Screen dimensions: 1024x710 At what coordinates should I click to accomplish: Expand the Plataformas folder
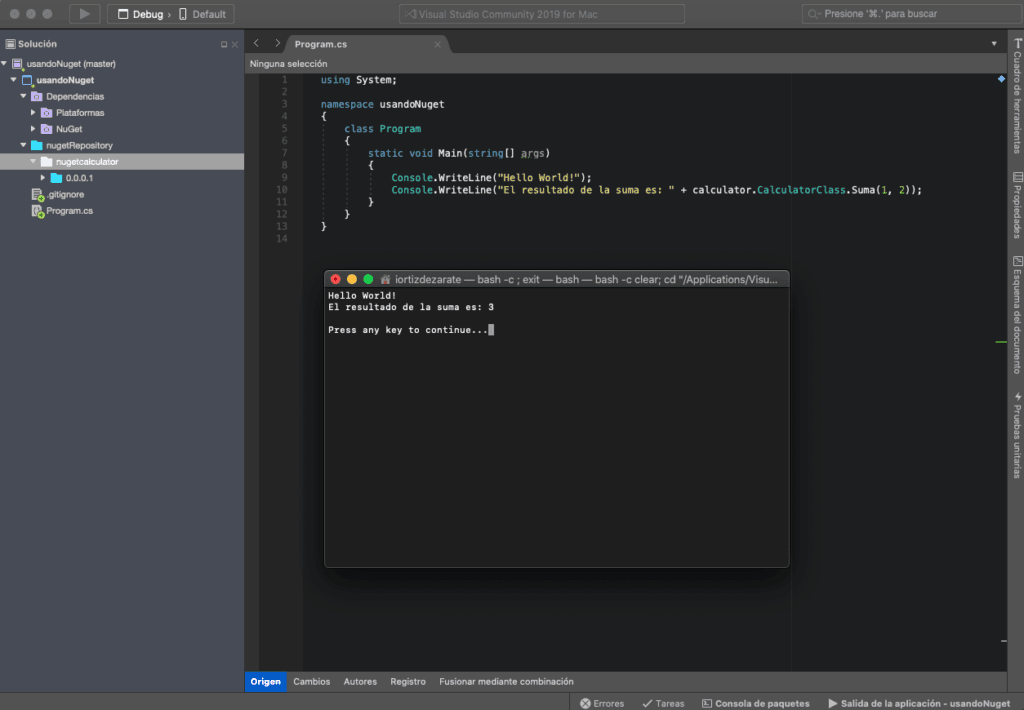click(33, 113)
